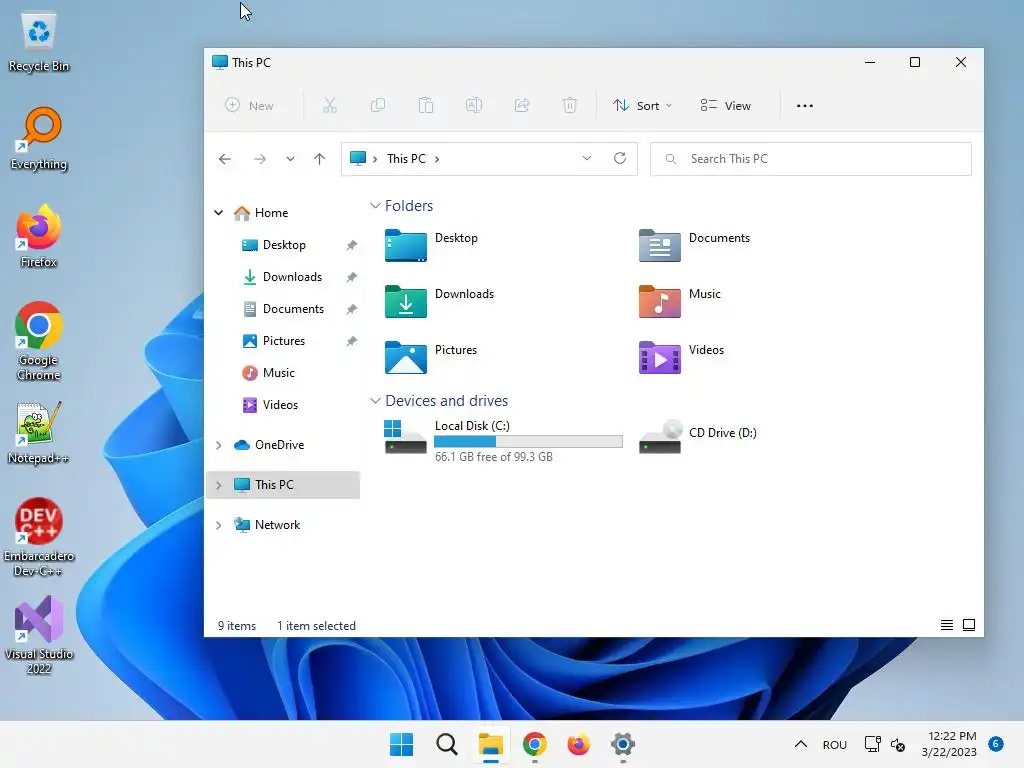The width and height of the screenshot is (1024, 768).
Task: Click This PC breadcrumb in address bar
Action: (406, 159)
